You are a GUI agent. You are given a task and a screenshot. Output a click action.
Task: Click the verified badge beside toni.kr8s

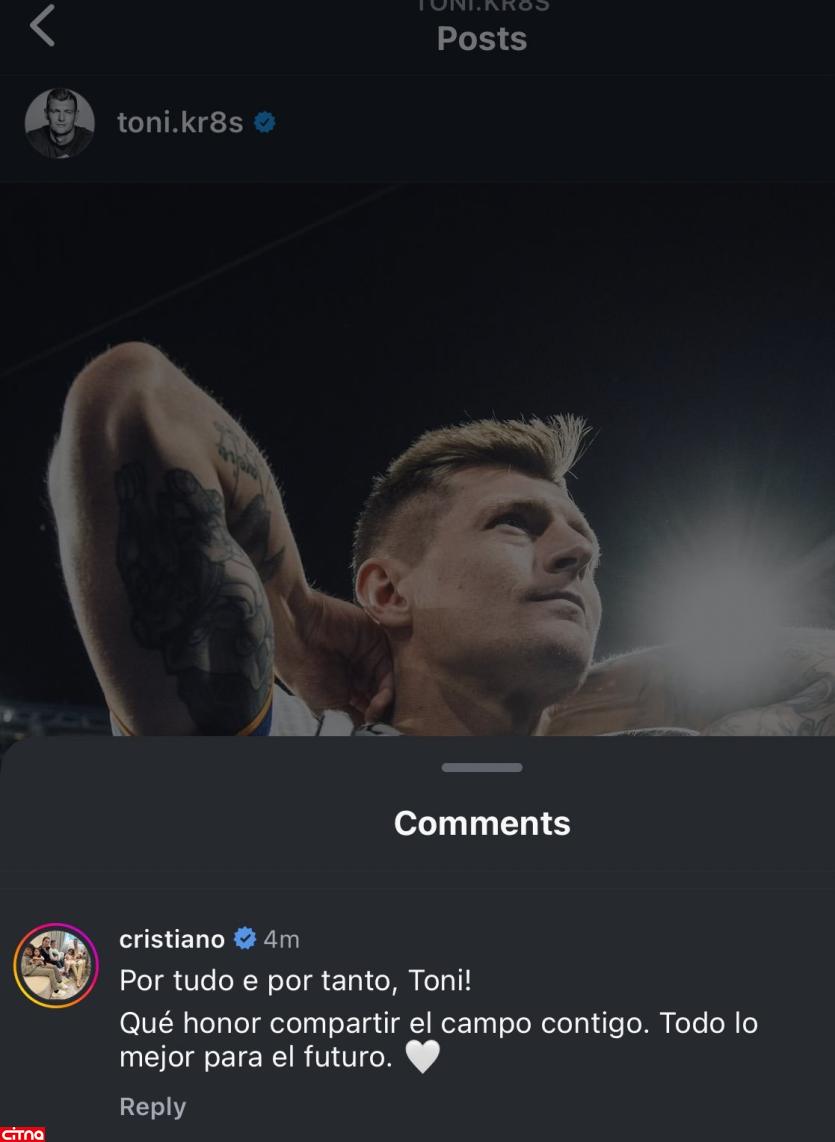coord(264,123)
